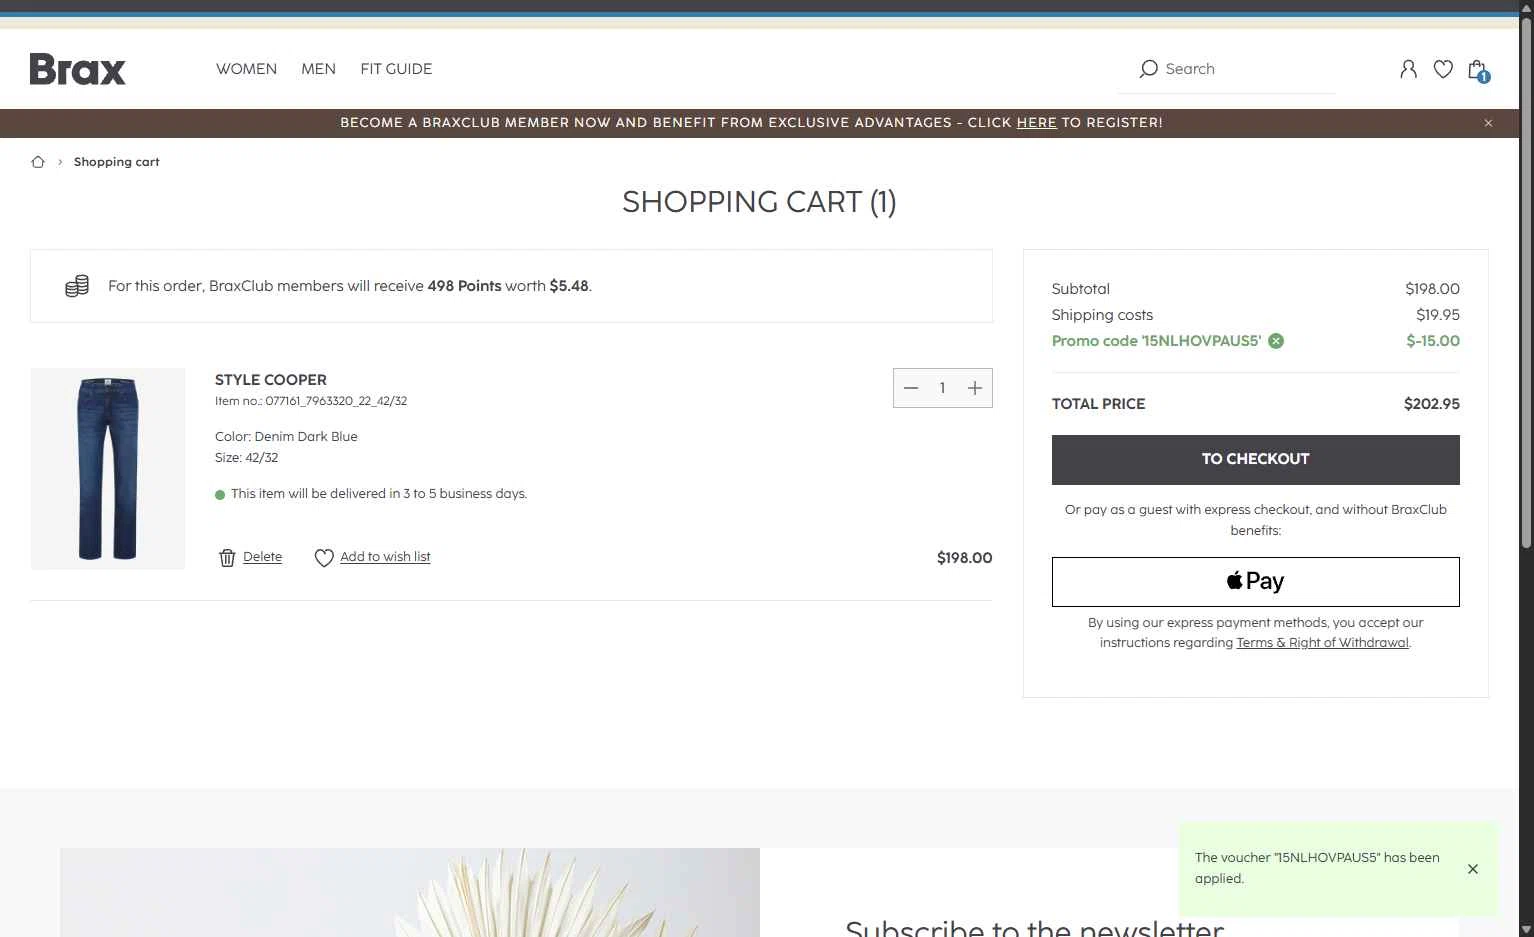This screenshot has width=1534, height=937.
Task: Click the Shopping cart breadcrumb text
Action: tap(116, 162)
